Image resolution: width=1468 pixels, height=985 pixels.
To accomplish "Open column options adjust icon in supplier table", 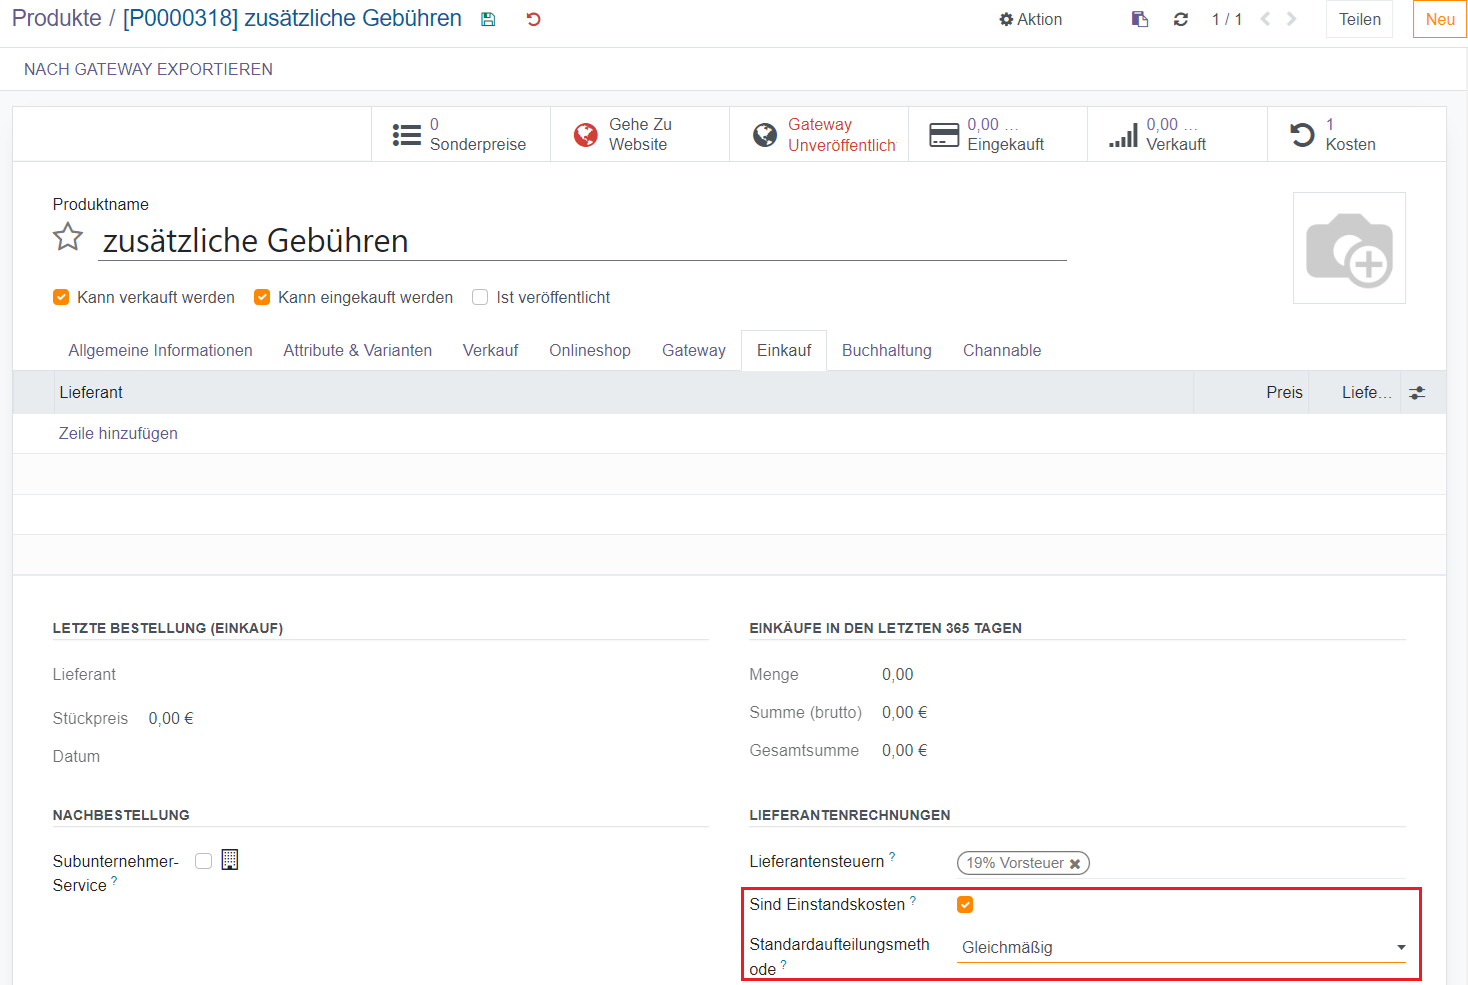I will pos(1417,393).
